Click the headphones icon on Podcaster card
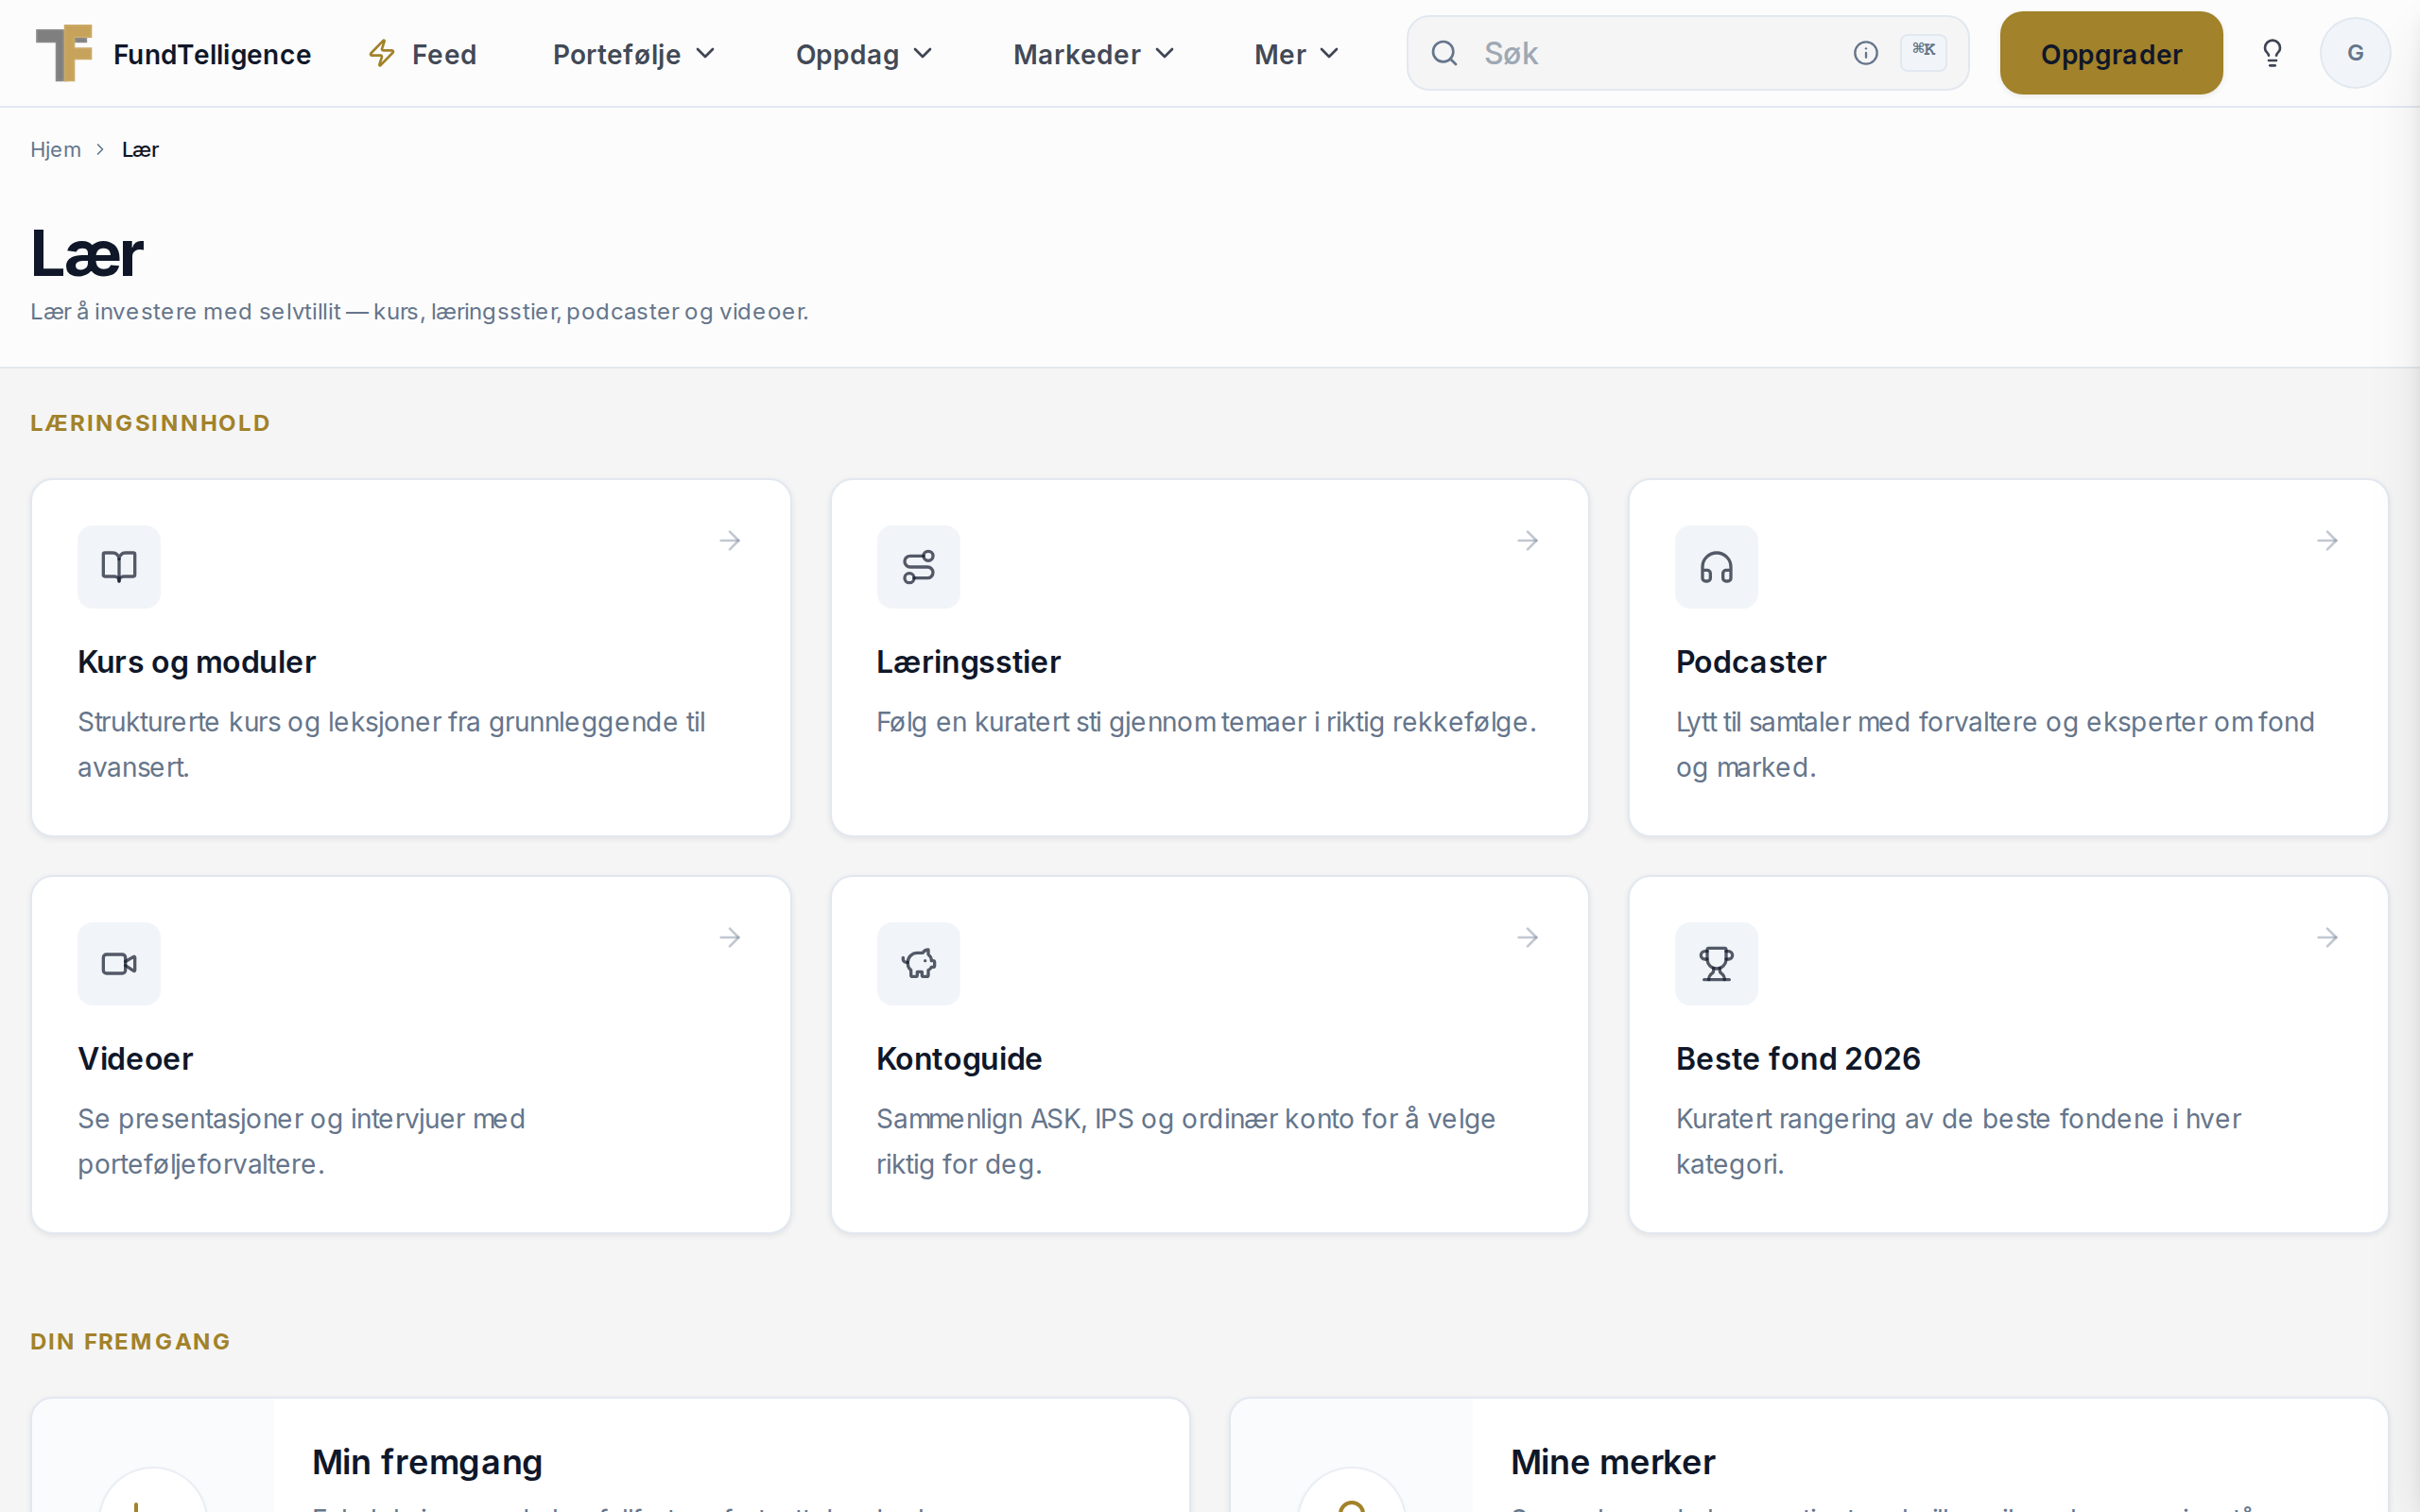2420x1512 pixels. pos(1716,567)
